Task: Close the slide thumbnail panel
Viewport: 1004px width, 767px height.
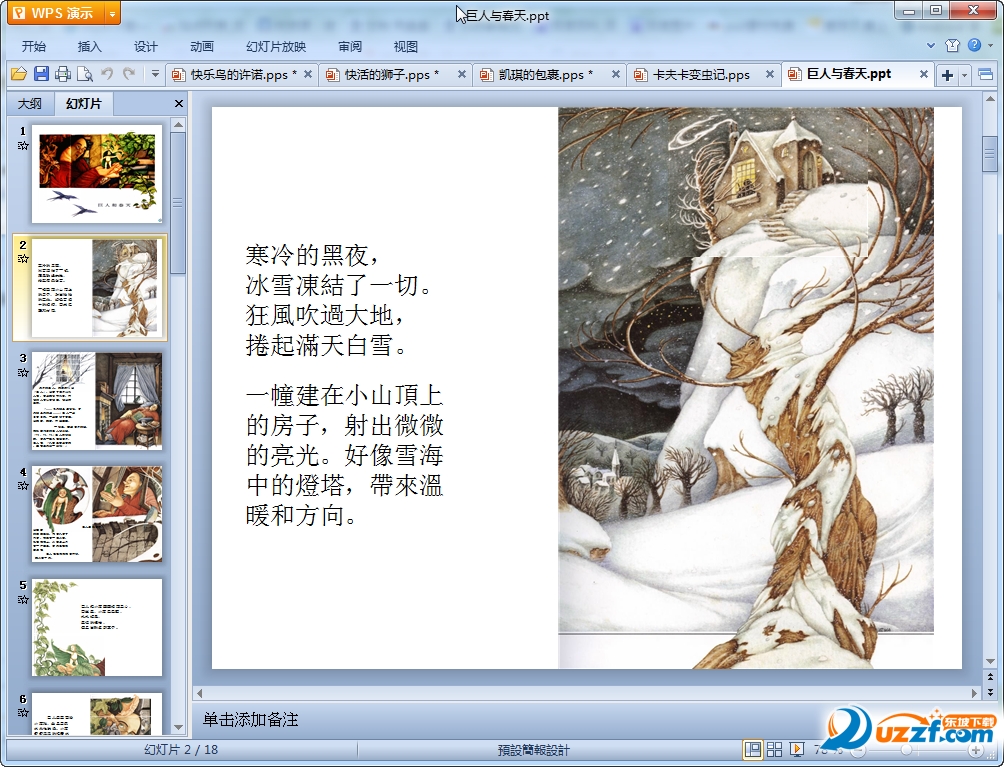Action: click(179, 103)
